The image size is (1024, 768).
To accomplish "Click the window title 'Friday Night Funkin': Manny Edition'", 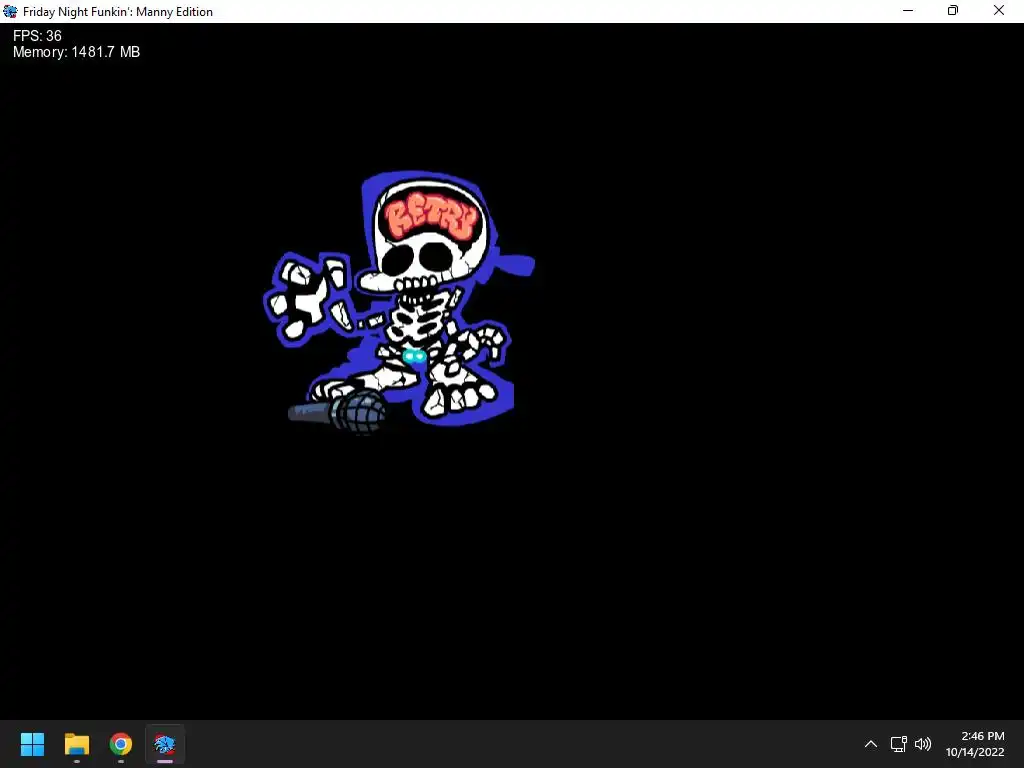I will [x=118, y=12].
